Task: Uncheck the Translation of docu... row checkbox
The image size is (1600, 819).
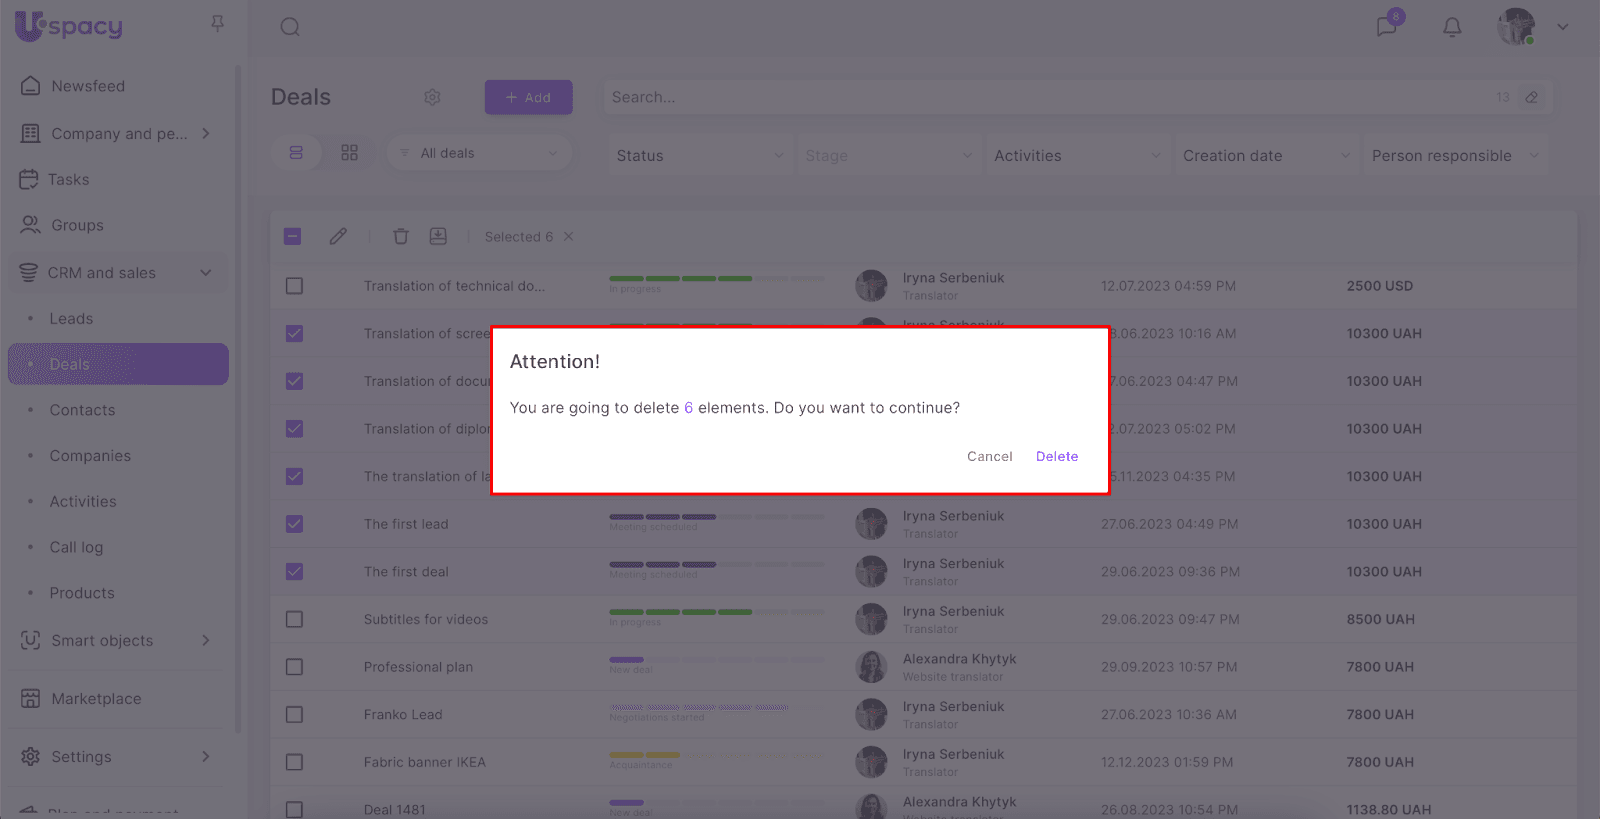Action: [294, 381]
